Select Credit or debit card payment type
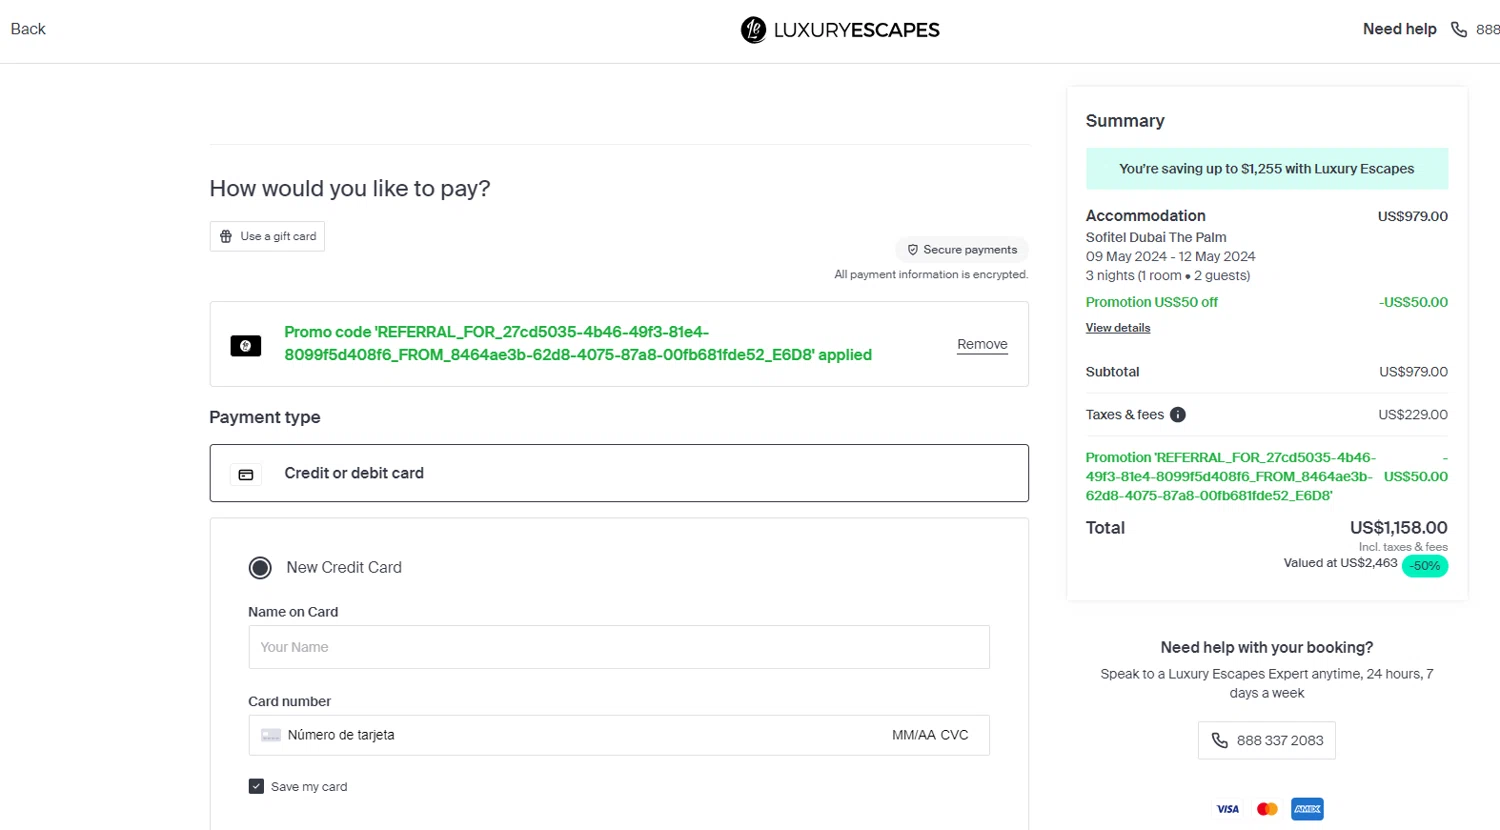The image size is (1500, 830). tap(618, 473)
